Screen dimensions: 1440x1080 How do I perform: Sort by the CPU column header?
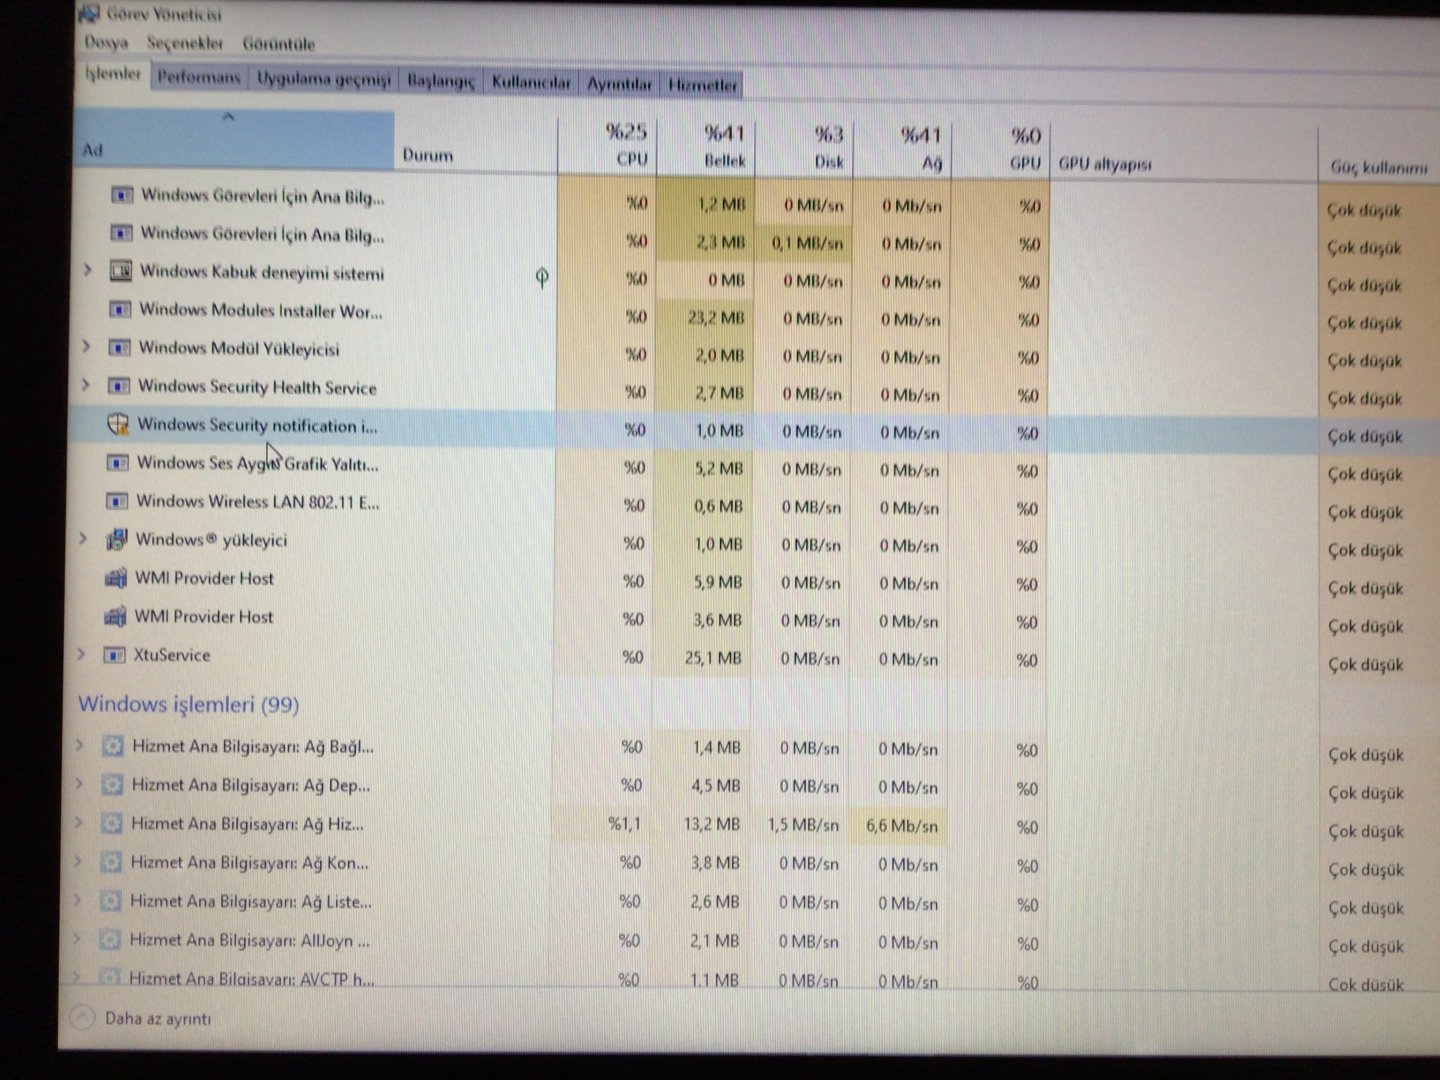click(x=606, y=146)
